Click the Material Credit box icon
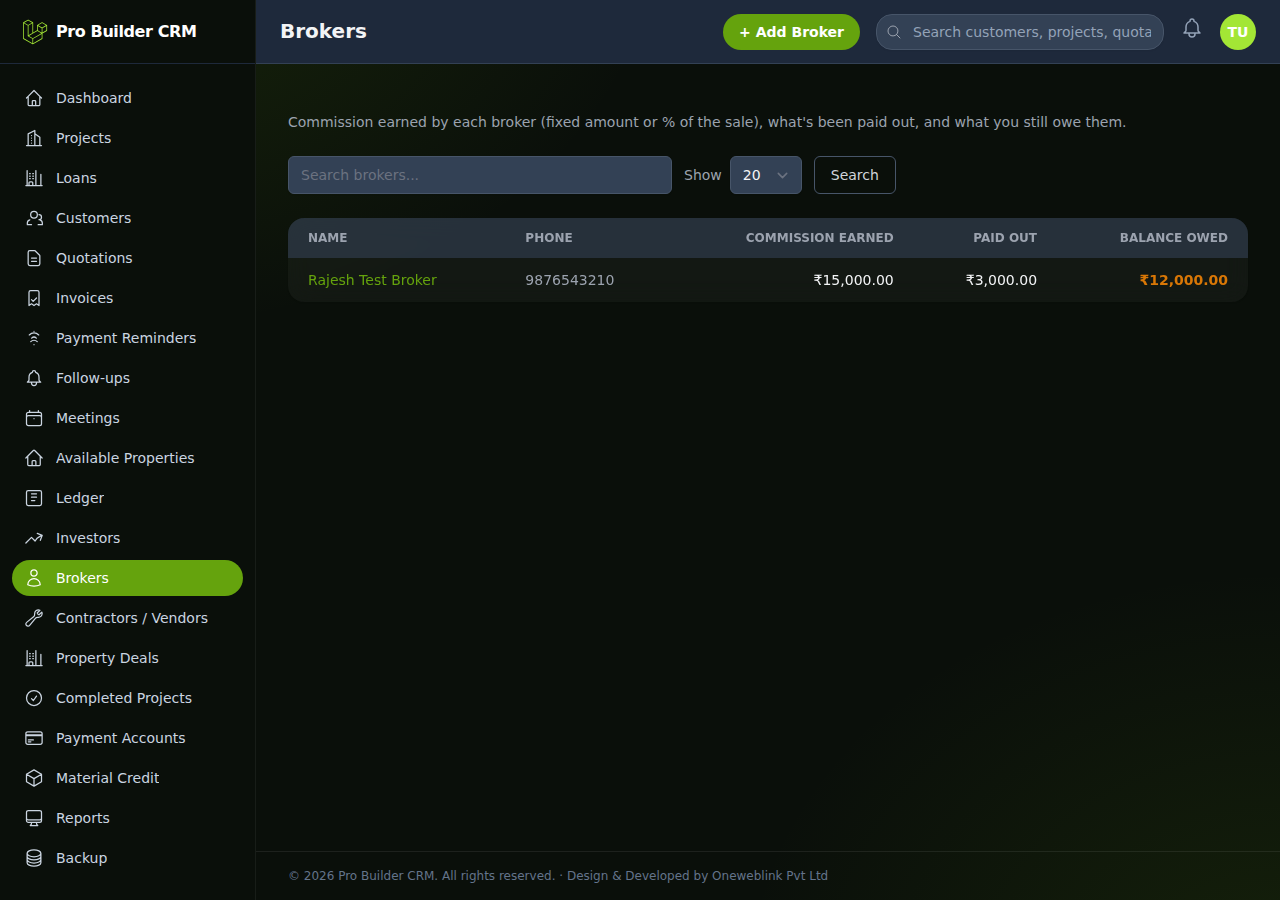 [34, 778]
